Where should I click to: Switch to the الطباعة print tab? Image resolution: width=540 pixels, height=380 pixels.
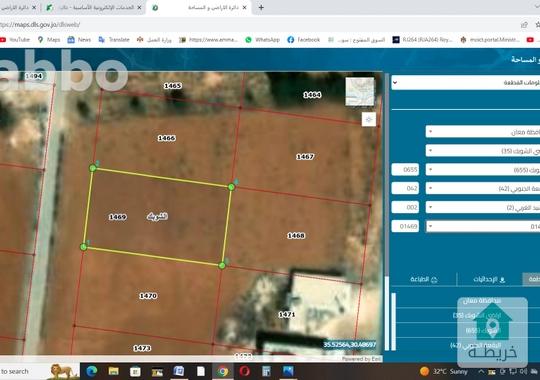[424, 279]
